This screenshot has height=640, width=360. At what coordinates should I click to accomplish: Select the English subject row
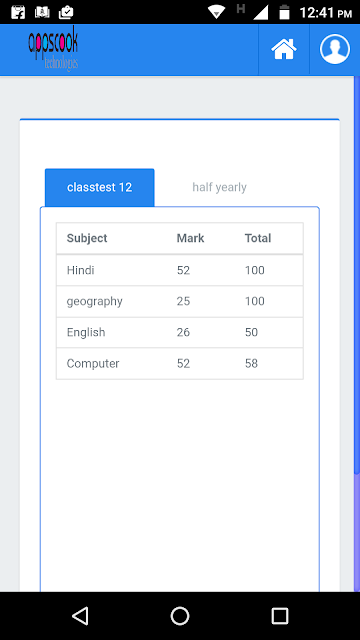click(x=180, y=332)
